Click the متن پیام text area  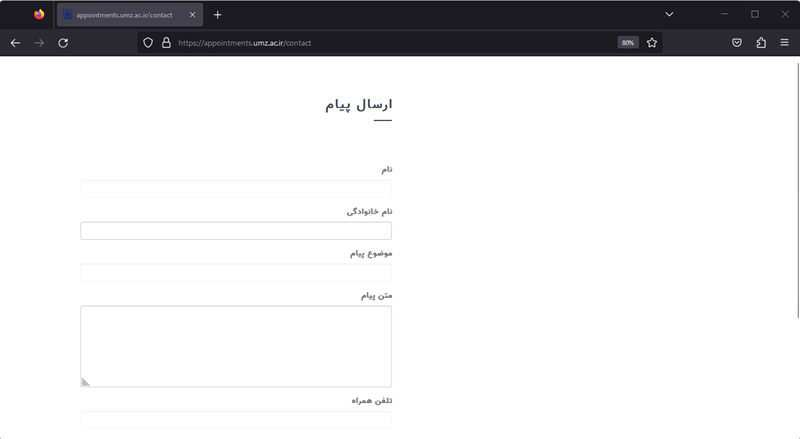point(236,346)
